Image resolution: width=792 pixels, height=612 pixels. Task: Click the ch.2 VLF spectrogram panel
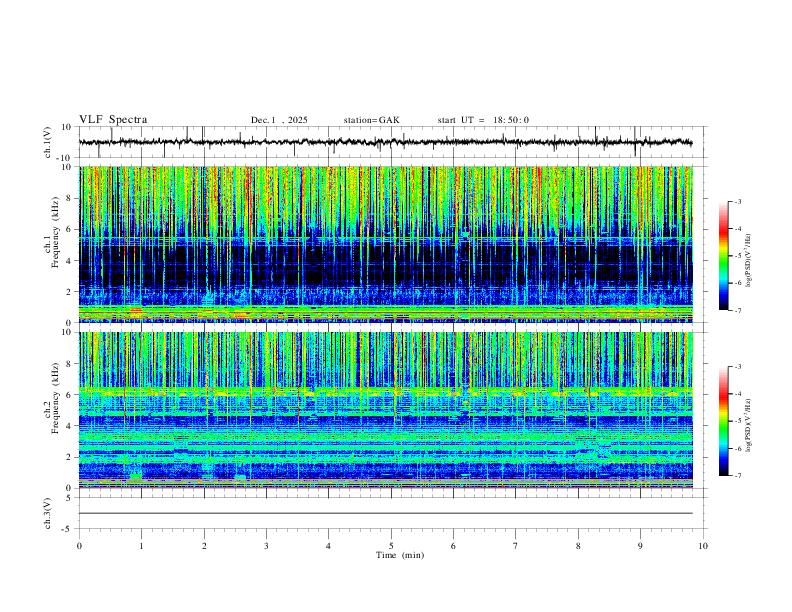pyautogui.click(x=385, y=410)
